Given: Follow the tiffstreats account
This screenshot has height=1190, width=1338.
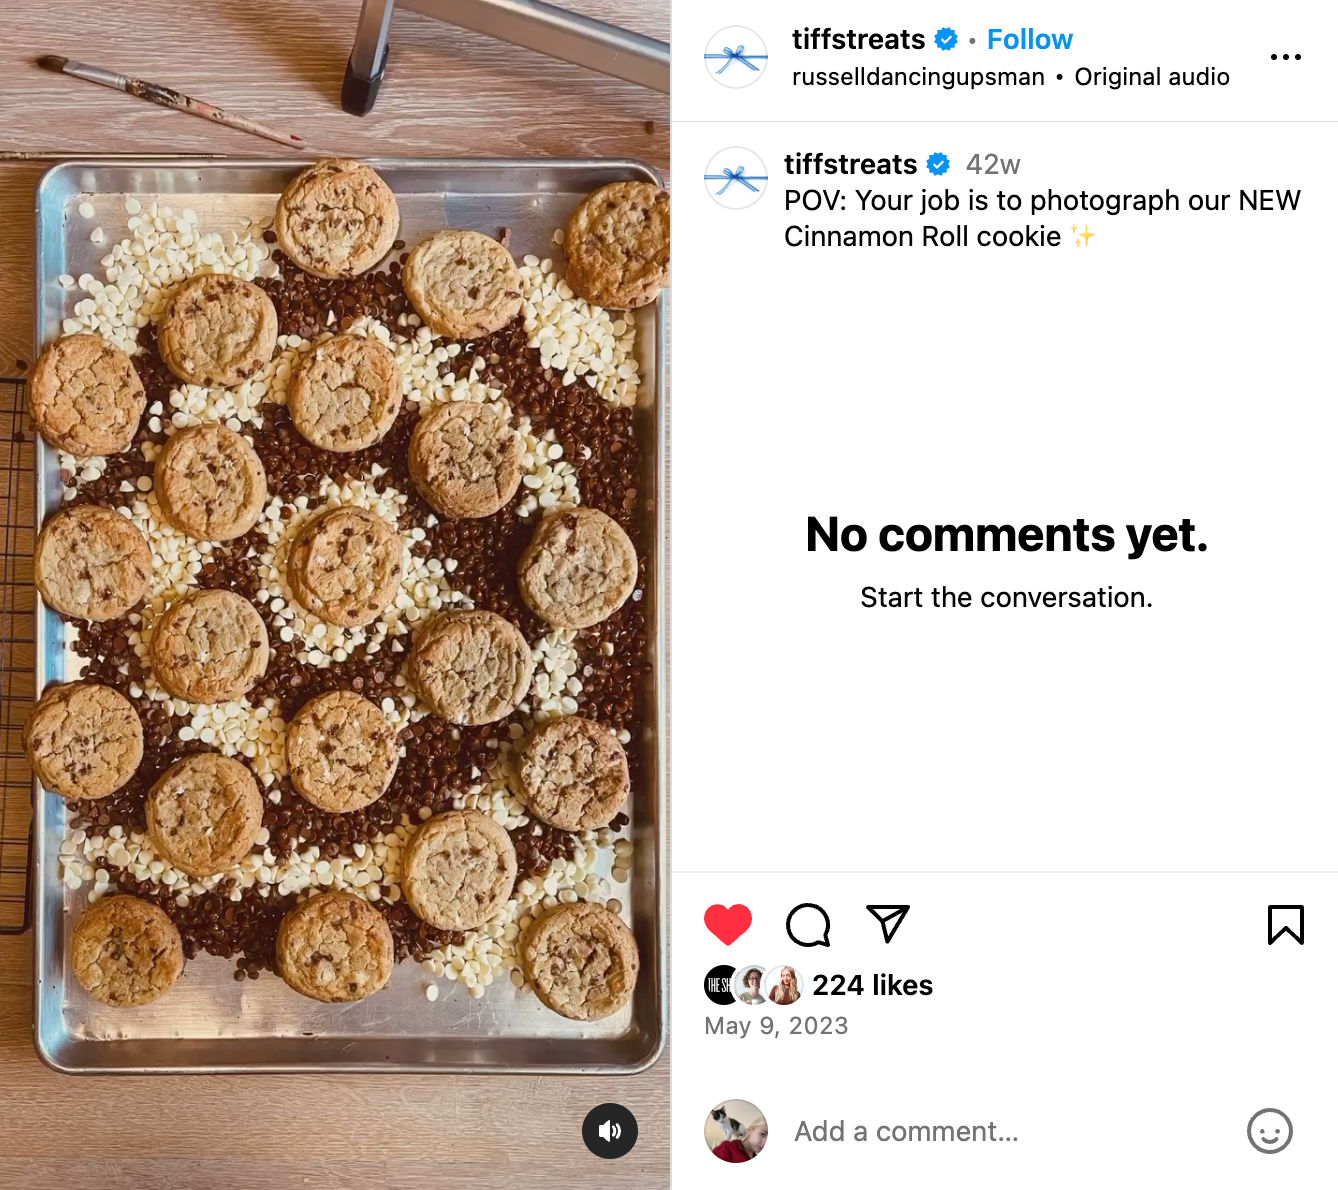Looking at the screenshot, I should 1029,40.
